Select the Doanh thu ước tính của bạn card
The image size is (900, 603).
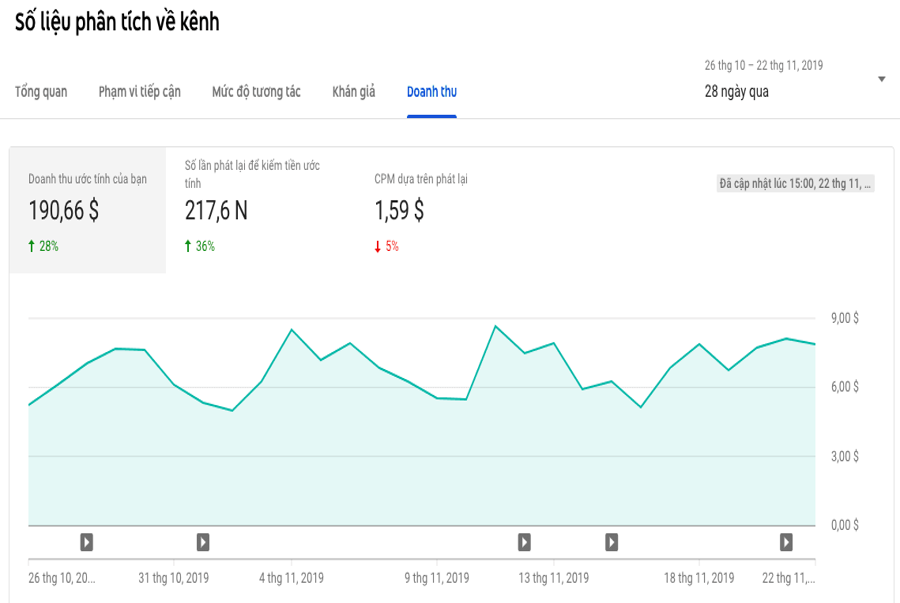[88, 210]
